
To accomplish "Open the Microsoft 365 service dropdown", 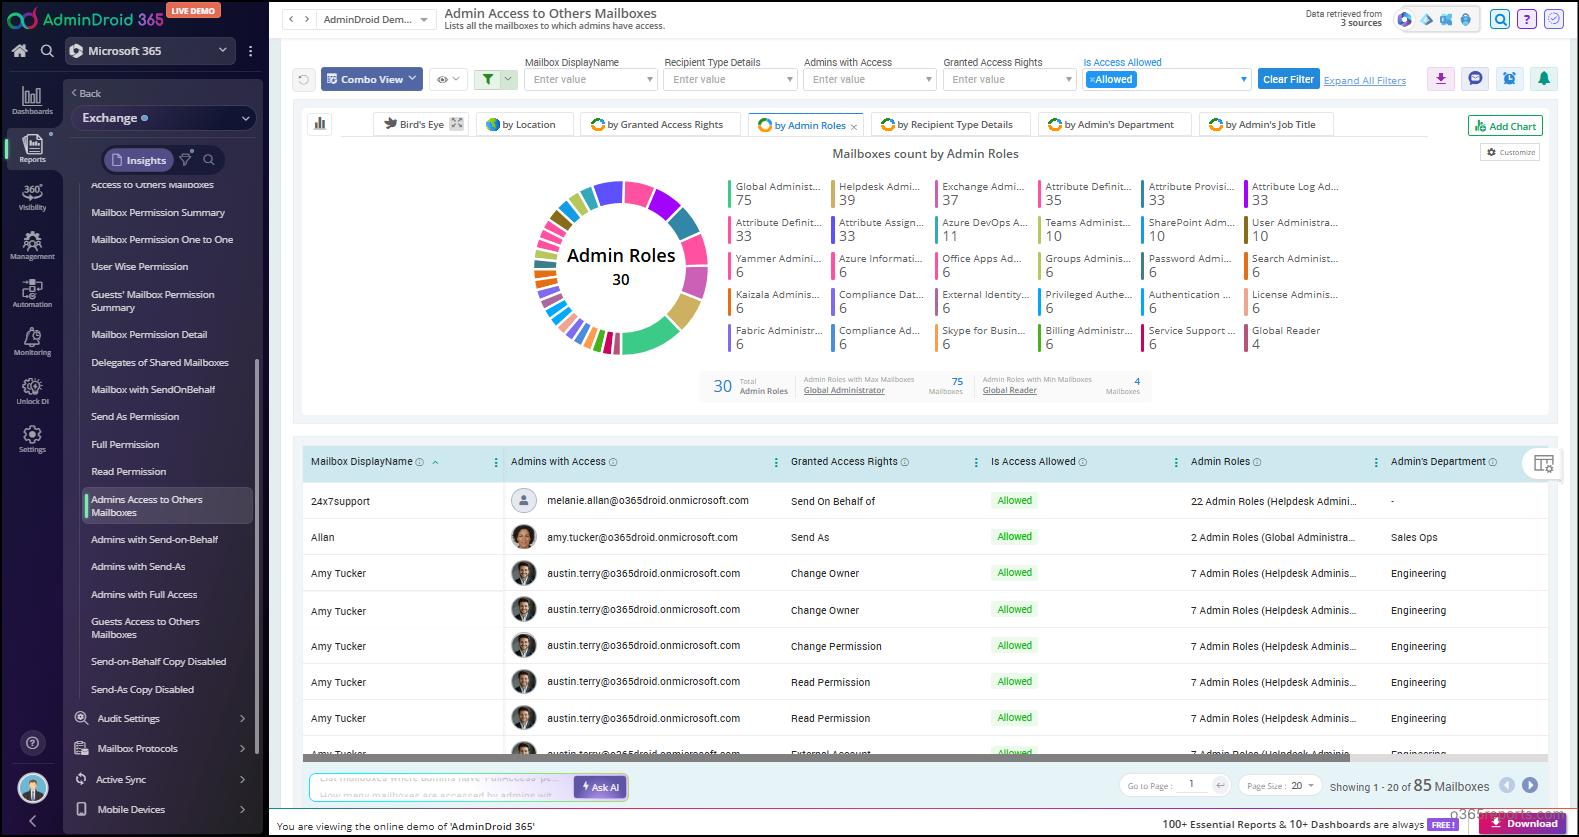I will 150,51.
